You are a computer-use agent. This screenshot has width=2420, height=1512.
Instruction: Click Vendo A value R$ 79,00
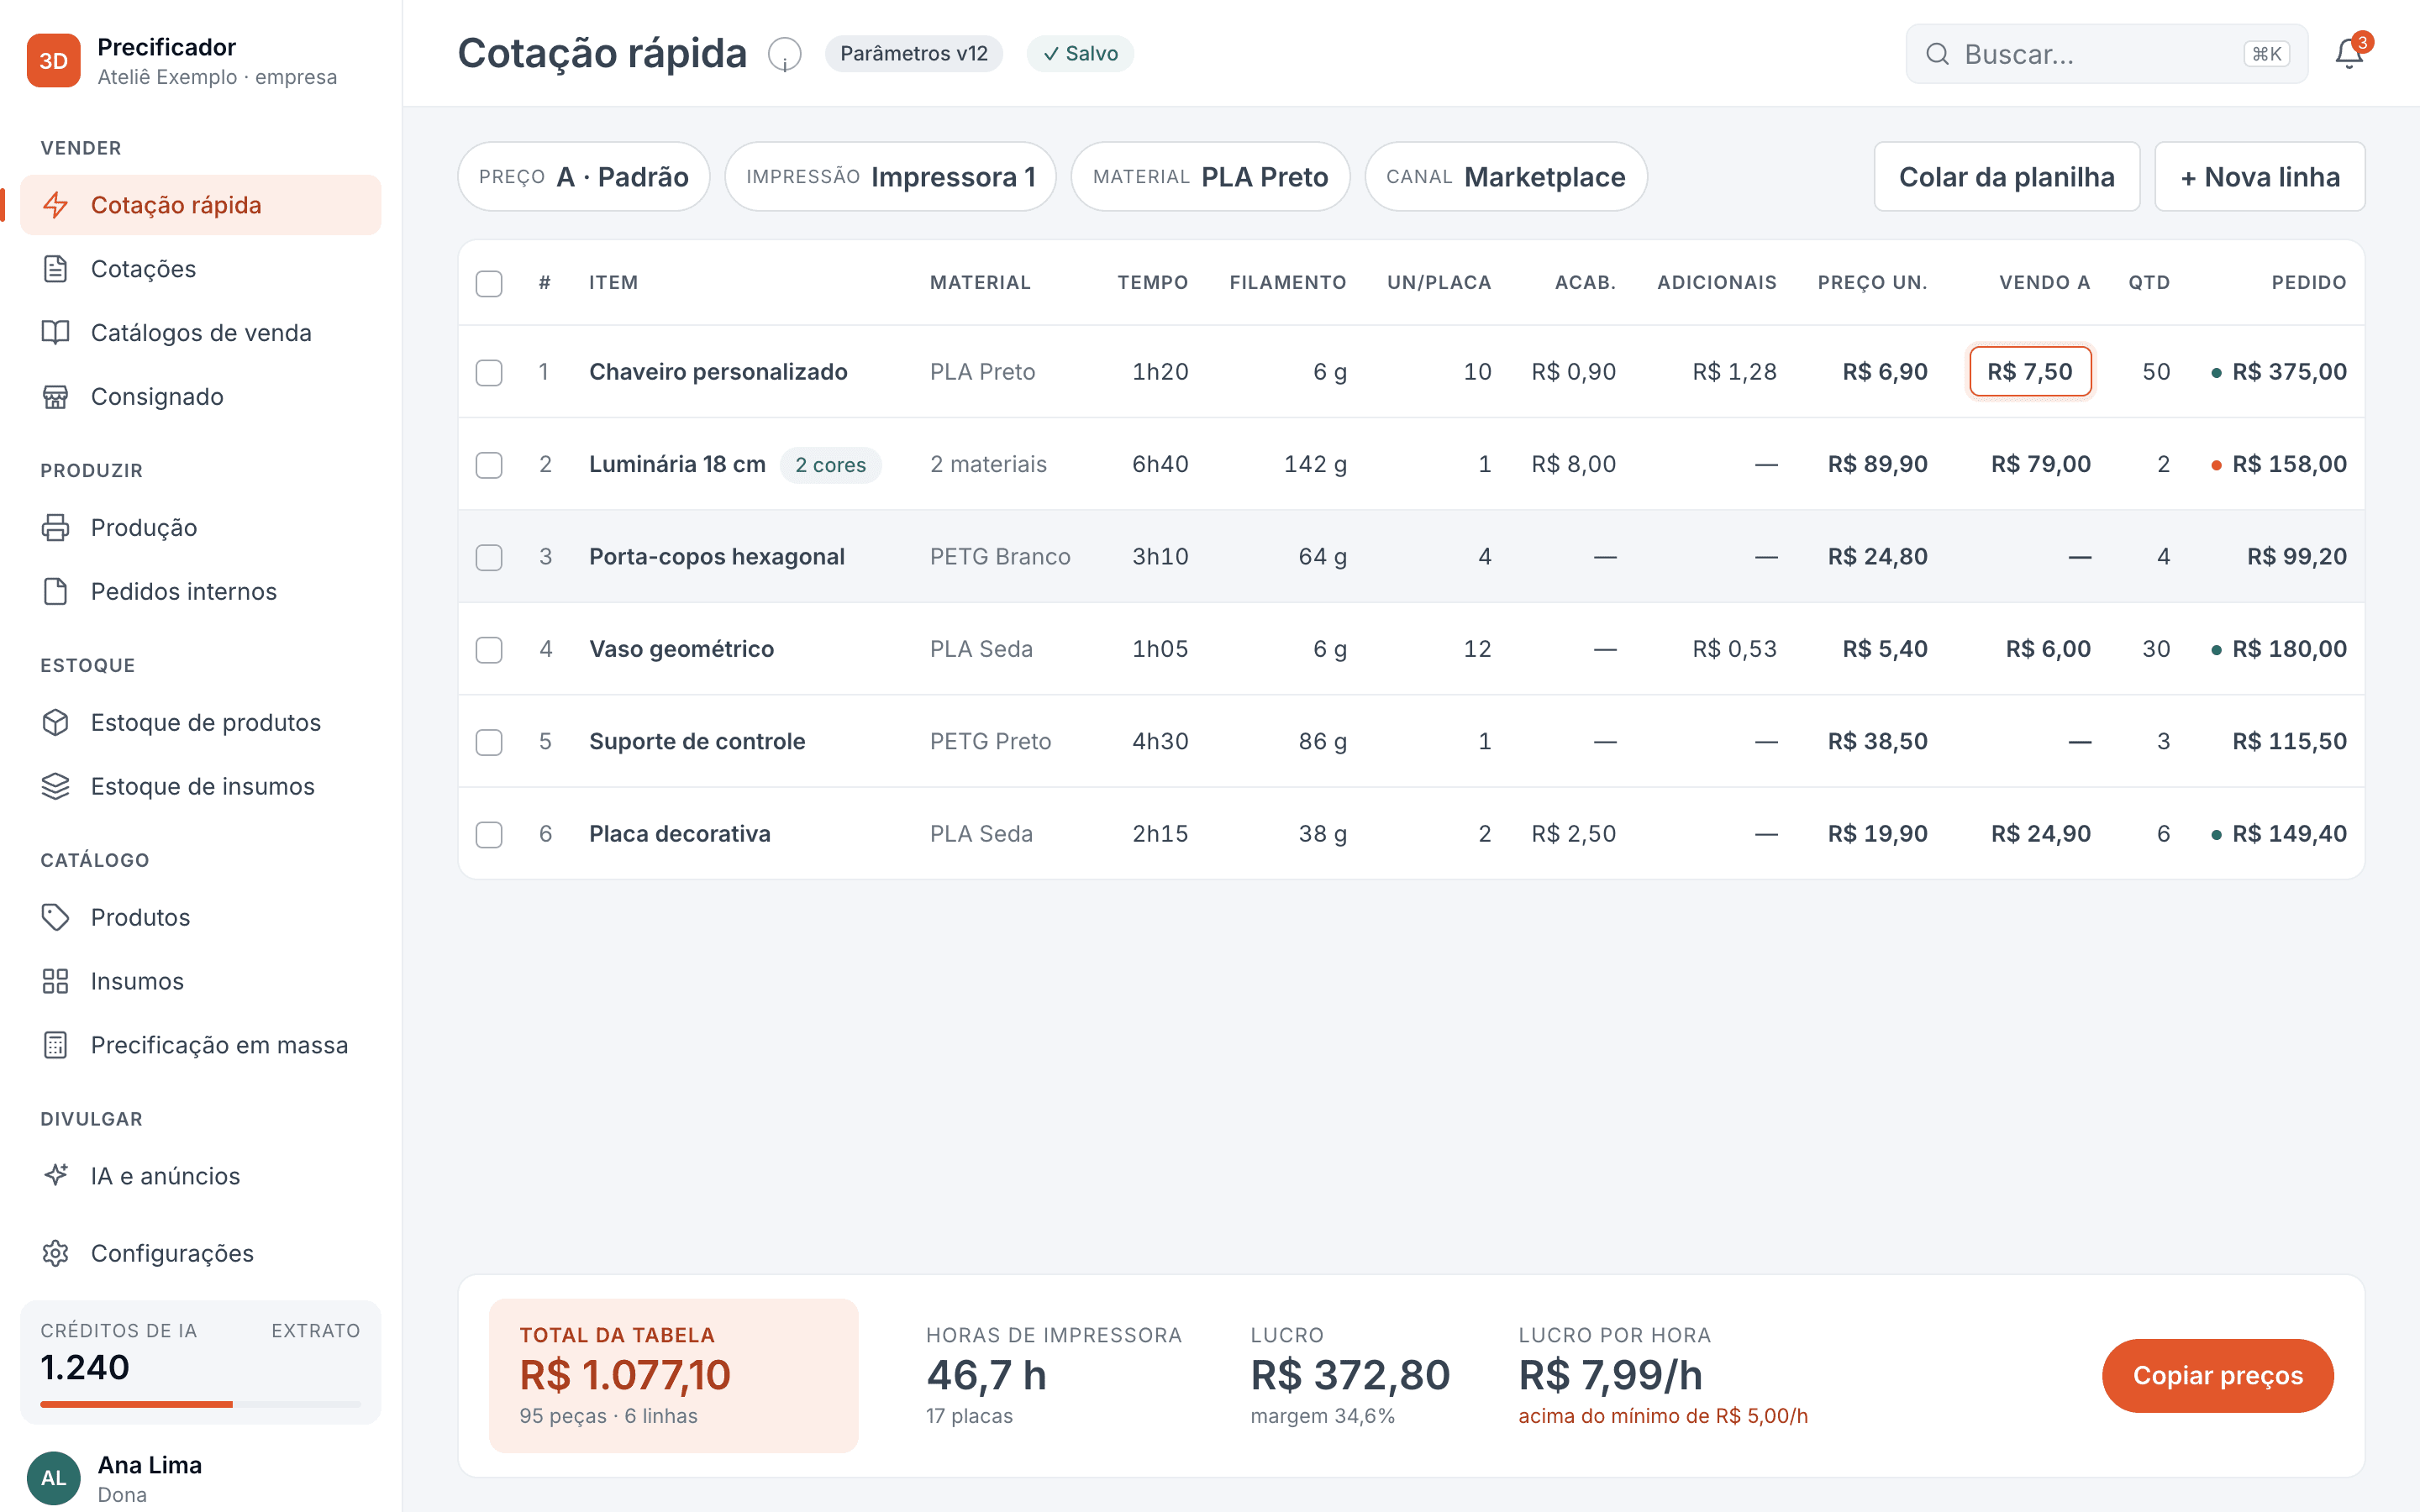tap(2040, 465)
